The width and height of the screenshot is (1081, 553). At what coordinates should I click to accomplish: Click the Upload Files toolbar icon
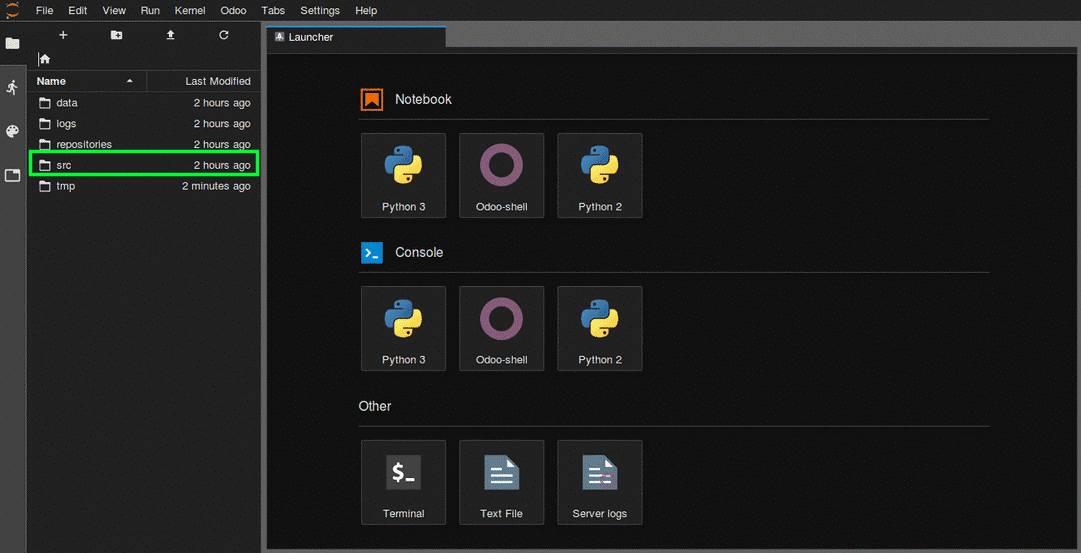tap(170, 35)
